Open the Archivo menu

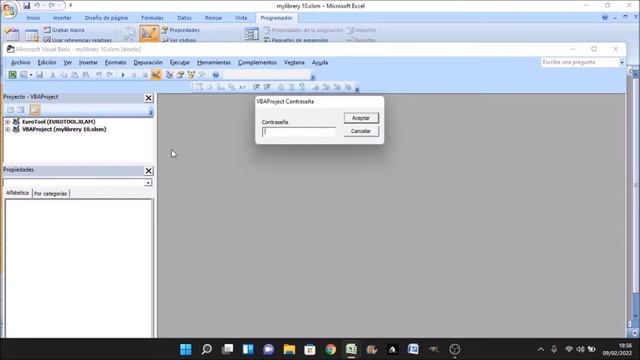pyautogui.click(x=20, y=62)
